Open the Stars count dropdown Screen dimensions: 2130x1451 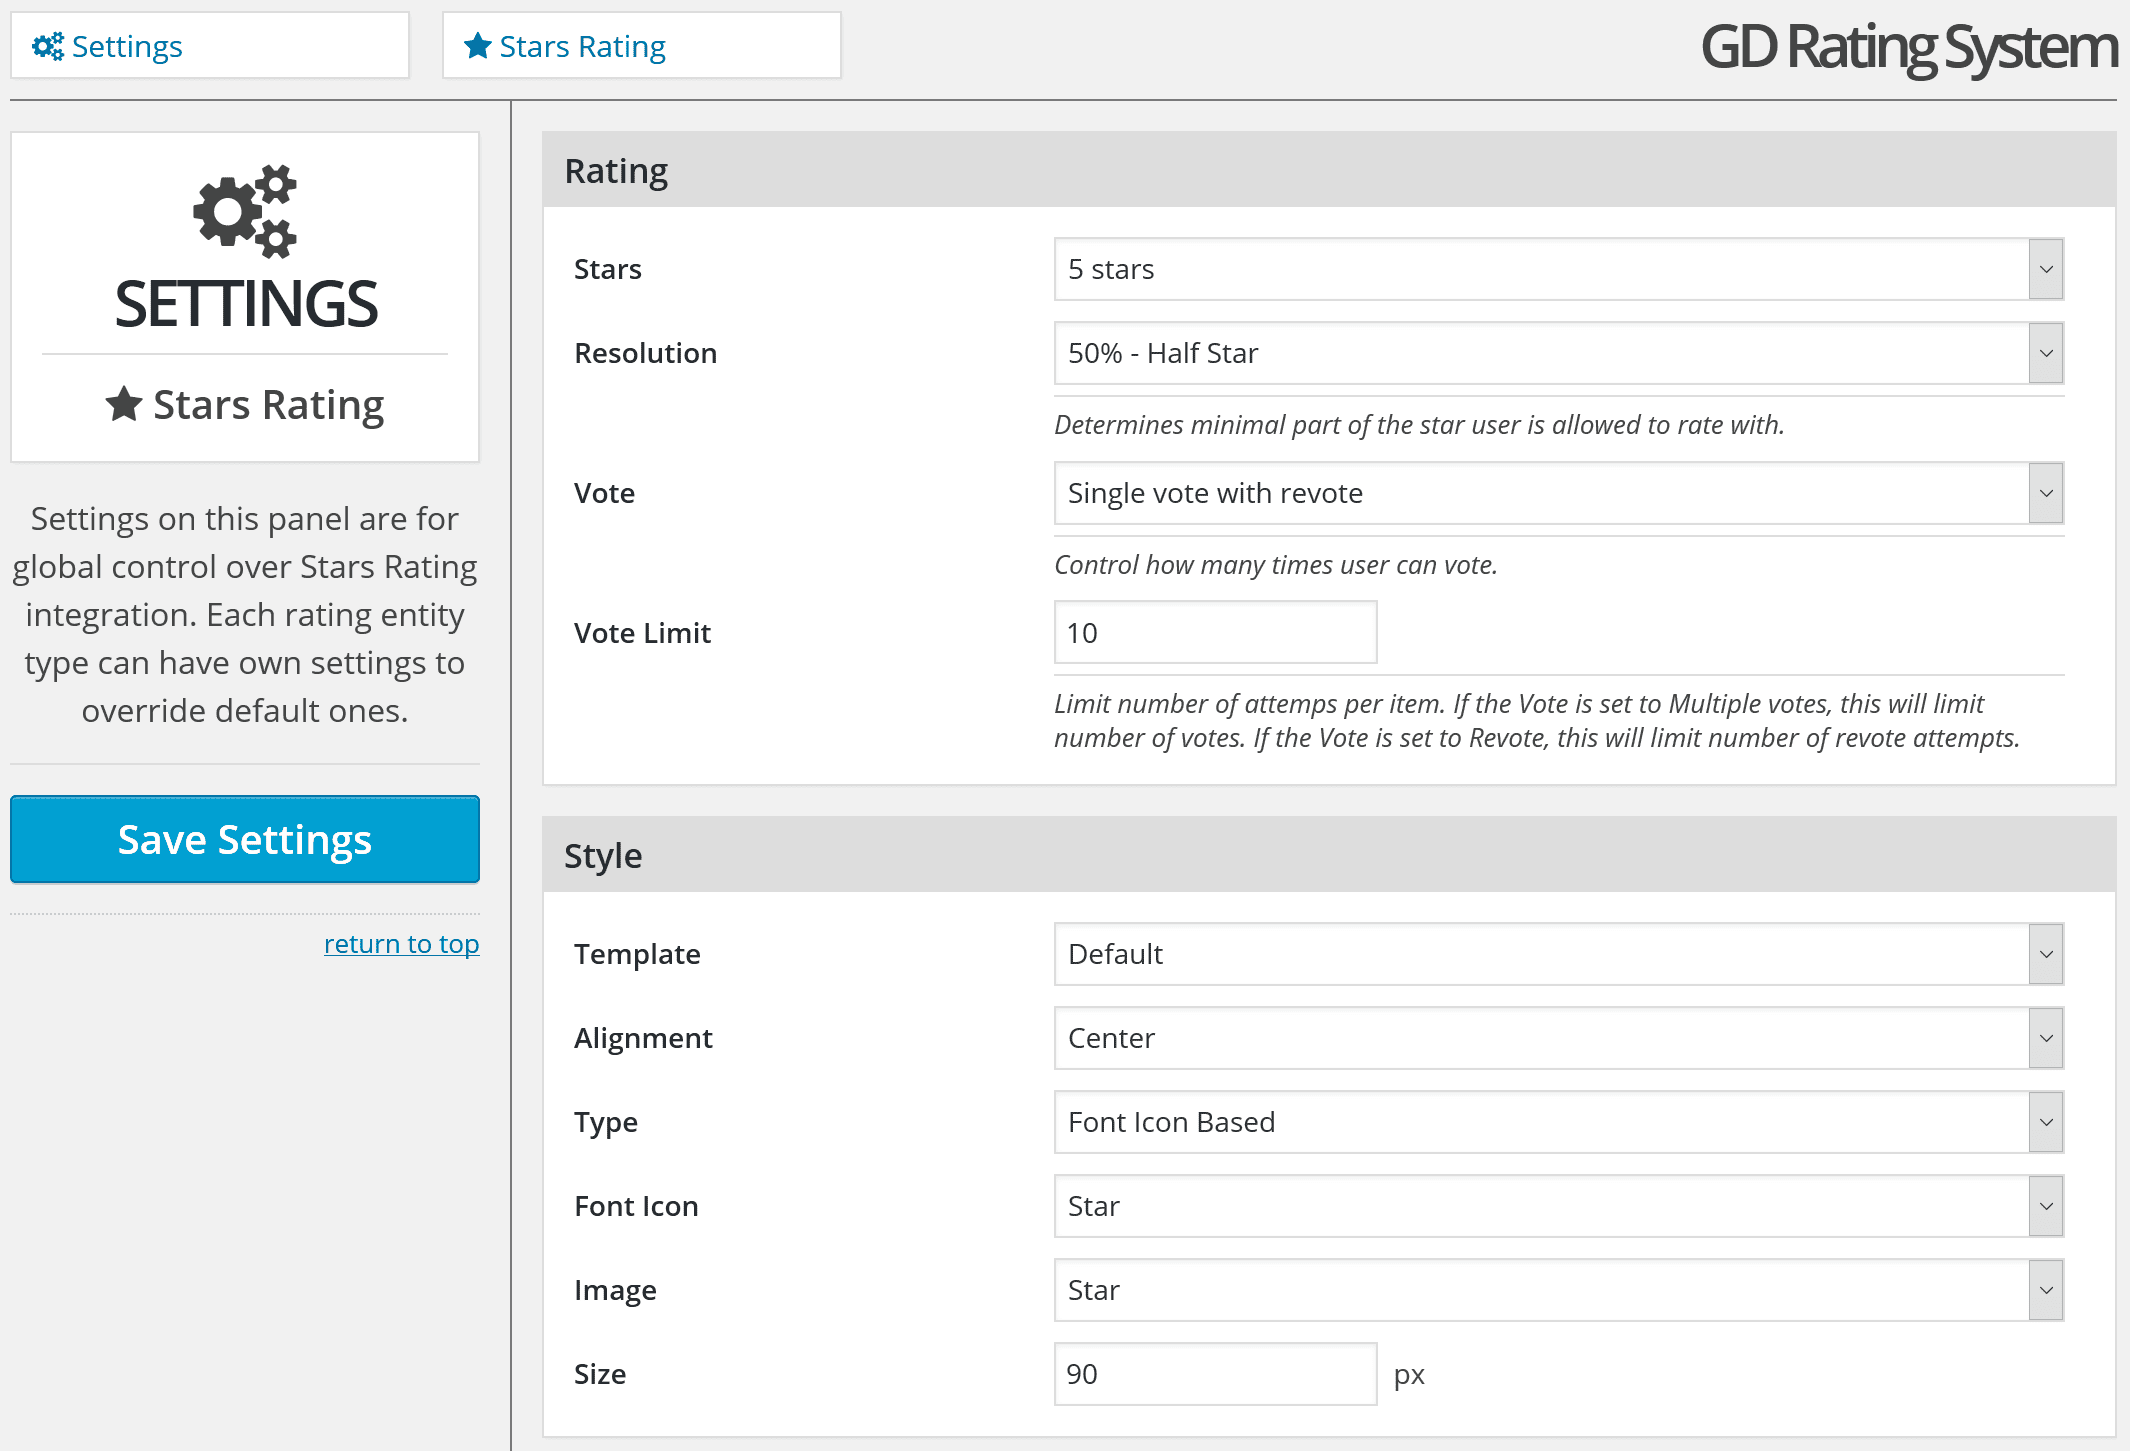(1559, 269)
